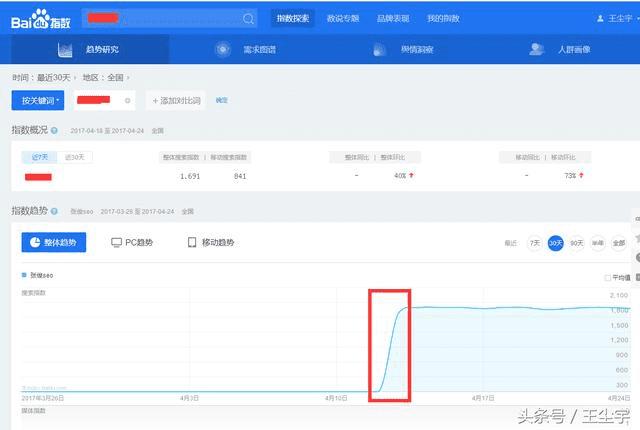Open the 品牌表现 nav item
Screen dimensions: 640x430
[x=393, y=18]
